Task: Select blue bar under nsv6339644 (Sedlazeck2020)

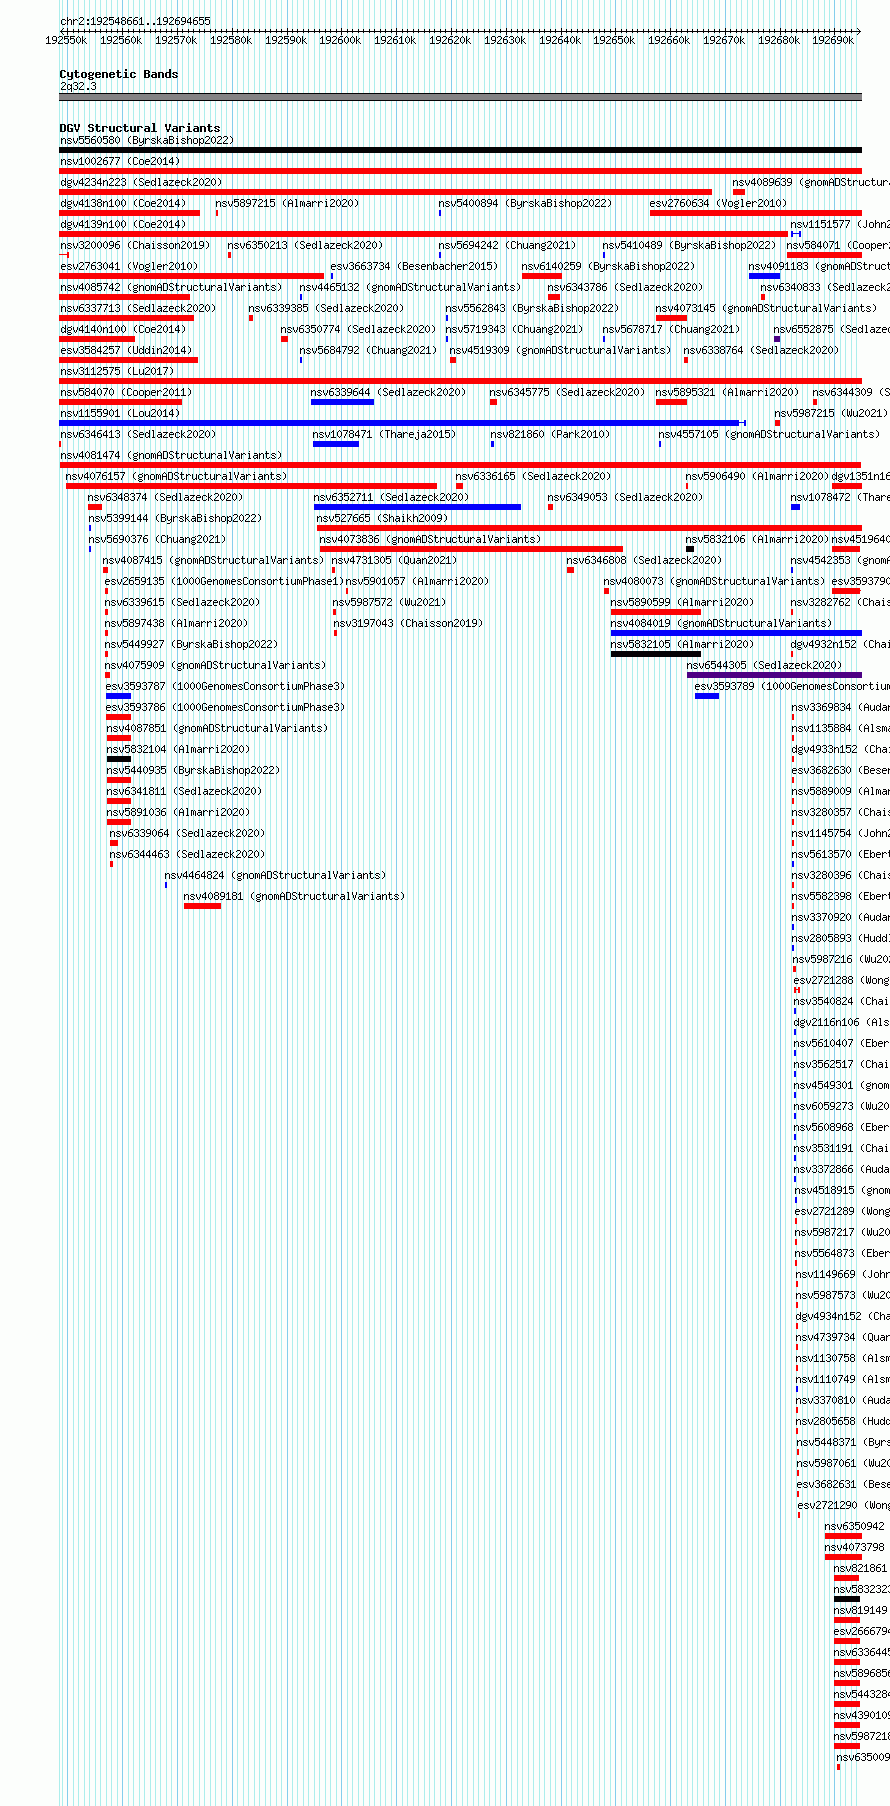Action: pos(342,402)
